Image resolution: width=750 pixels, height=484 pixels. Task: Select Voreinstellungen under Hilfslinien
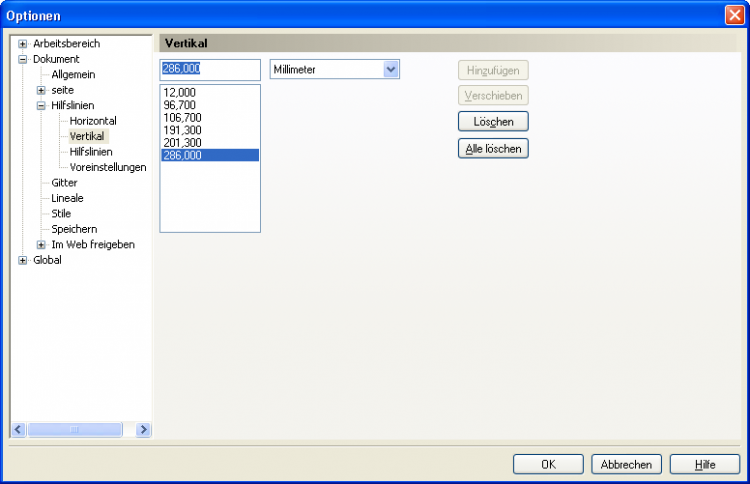click(108, 167)
